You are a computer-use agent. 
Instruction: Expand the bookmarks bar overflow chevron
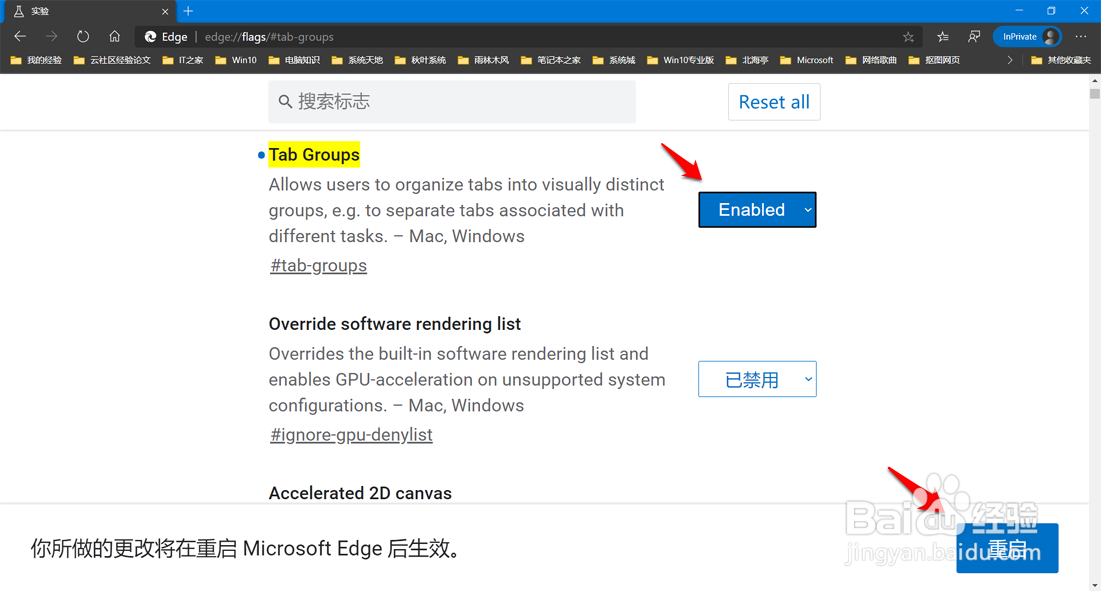click(1010, 60)
